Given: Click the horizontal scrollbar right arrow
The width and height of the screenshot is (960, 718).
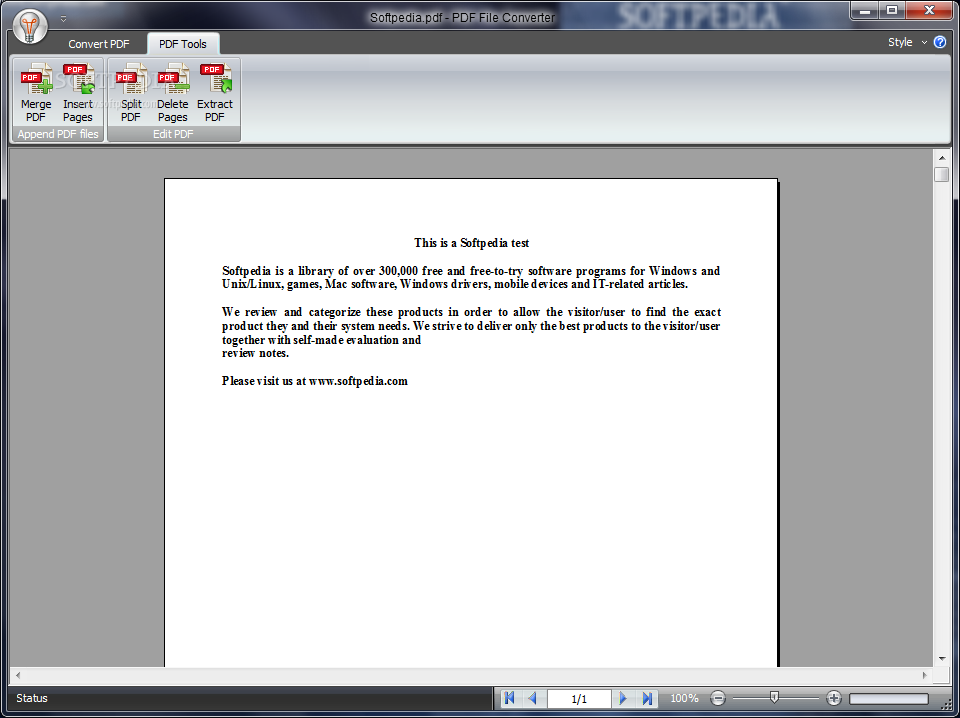Looking at the screenshot, I should 924,675.
